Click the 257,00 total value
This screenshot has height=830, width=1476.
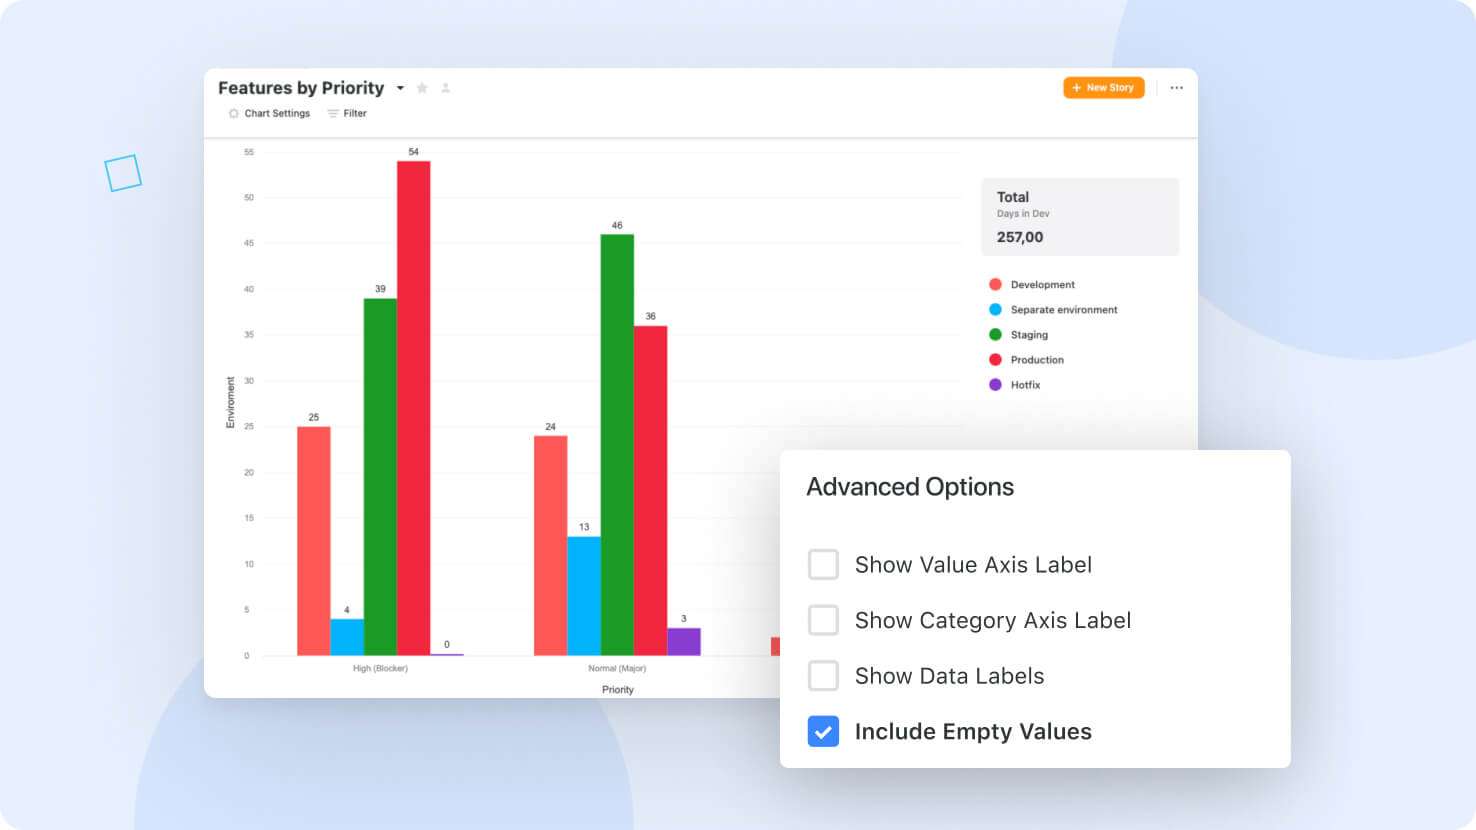pos(1019,237)
